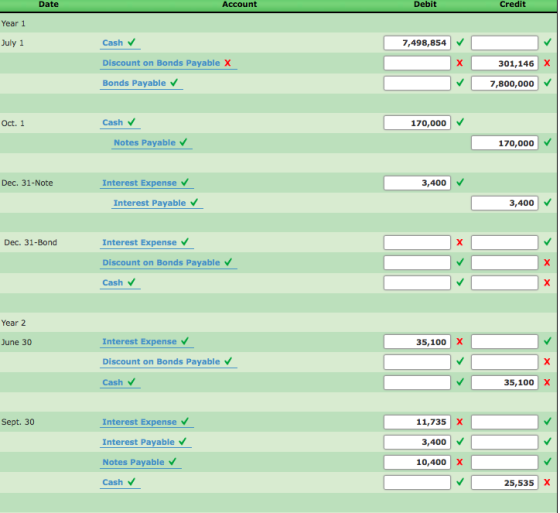Click the debit field containing 10,400
The height and width of the screenshot is (513, 560).
pyautogui.click(x=417, y=462)
